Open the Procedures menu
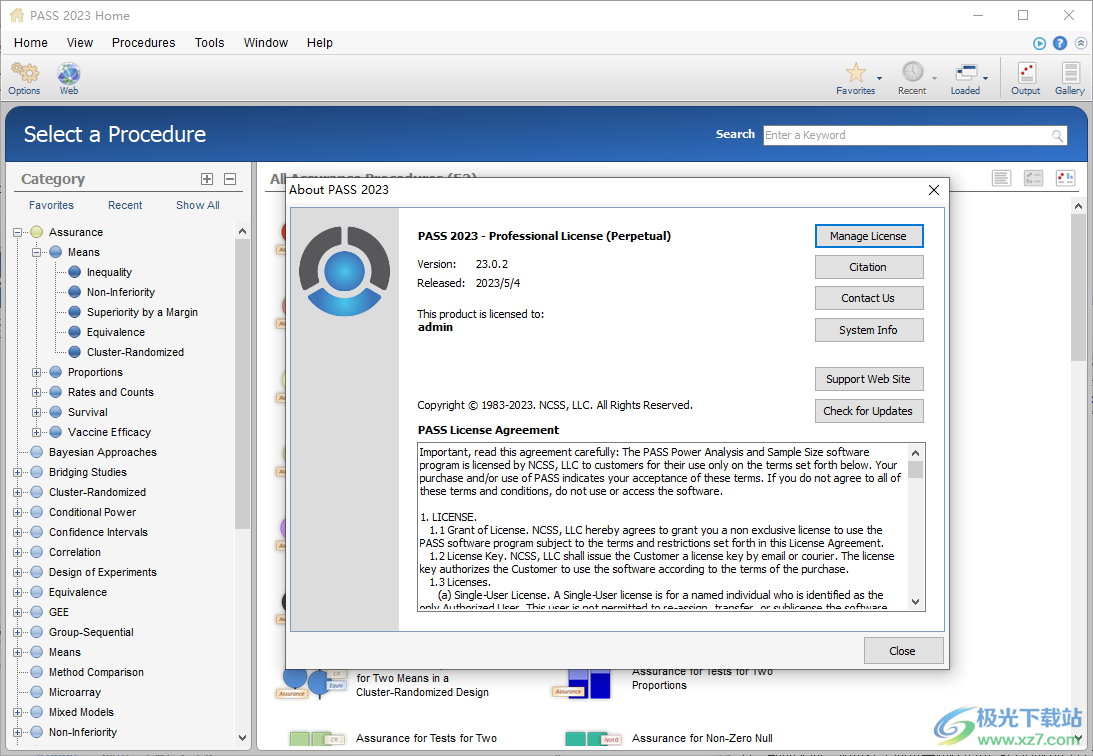The image size is (1093, 756). tap(144, 43)
